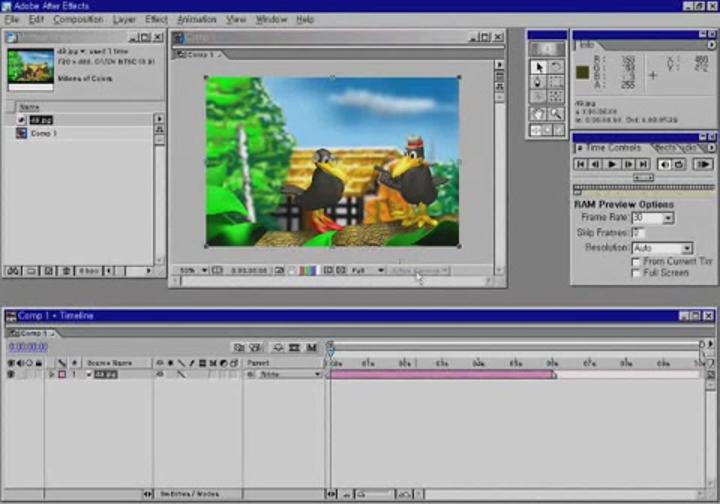Open the 50% magnification dropdown in Comp window
The width and height of the screenshot is (720, 504).
pyautogui.click(x=193, y=270)
